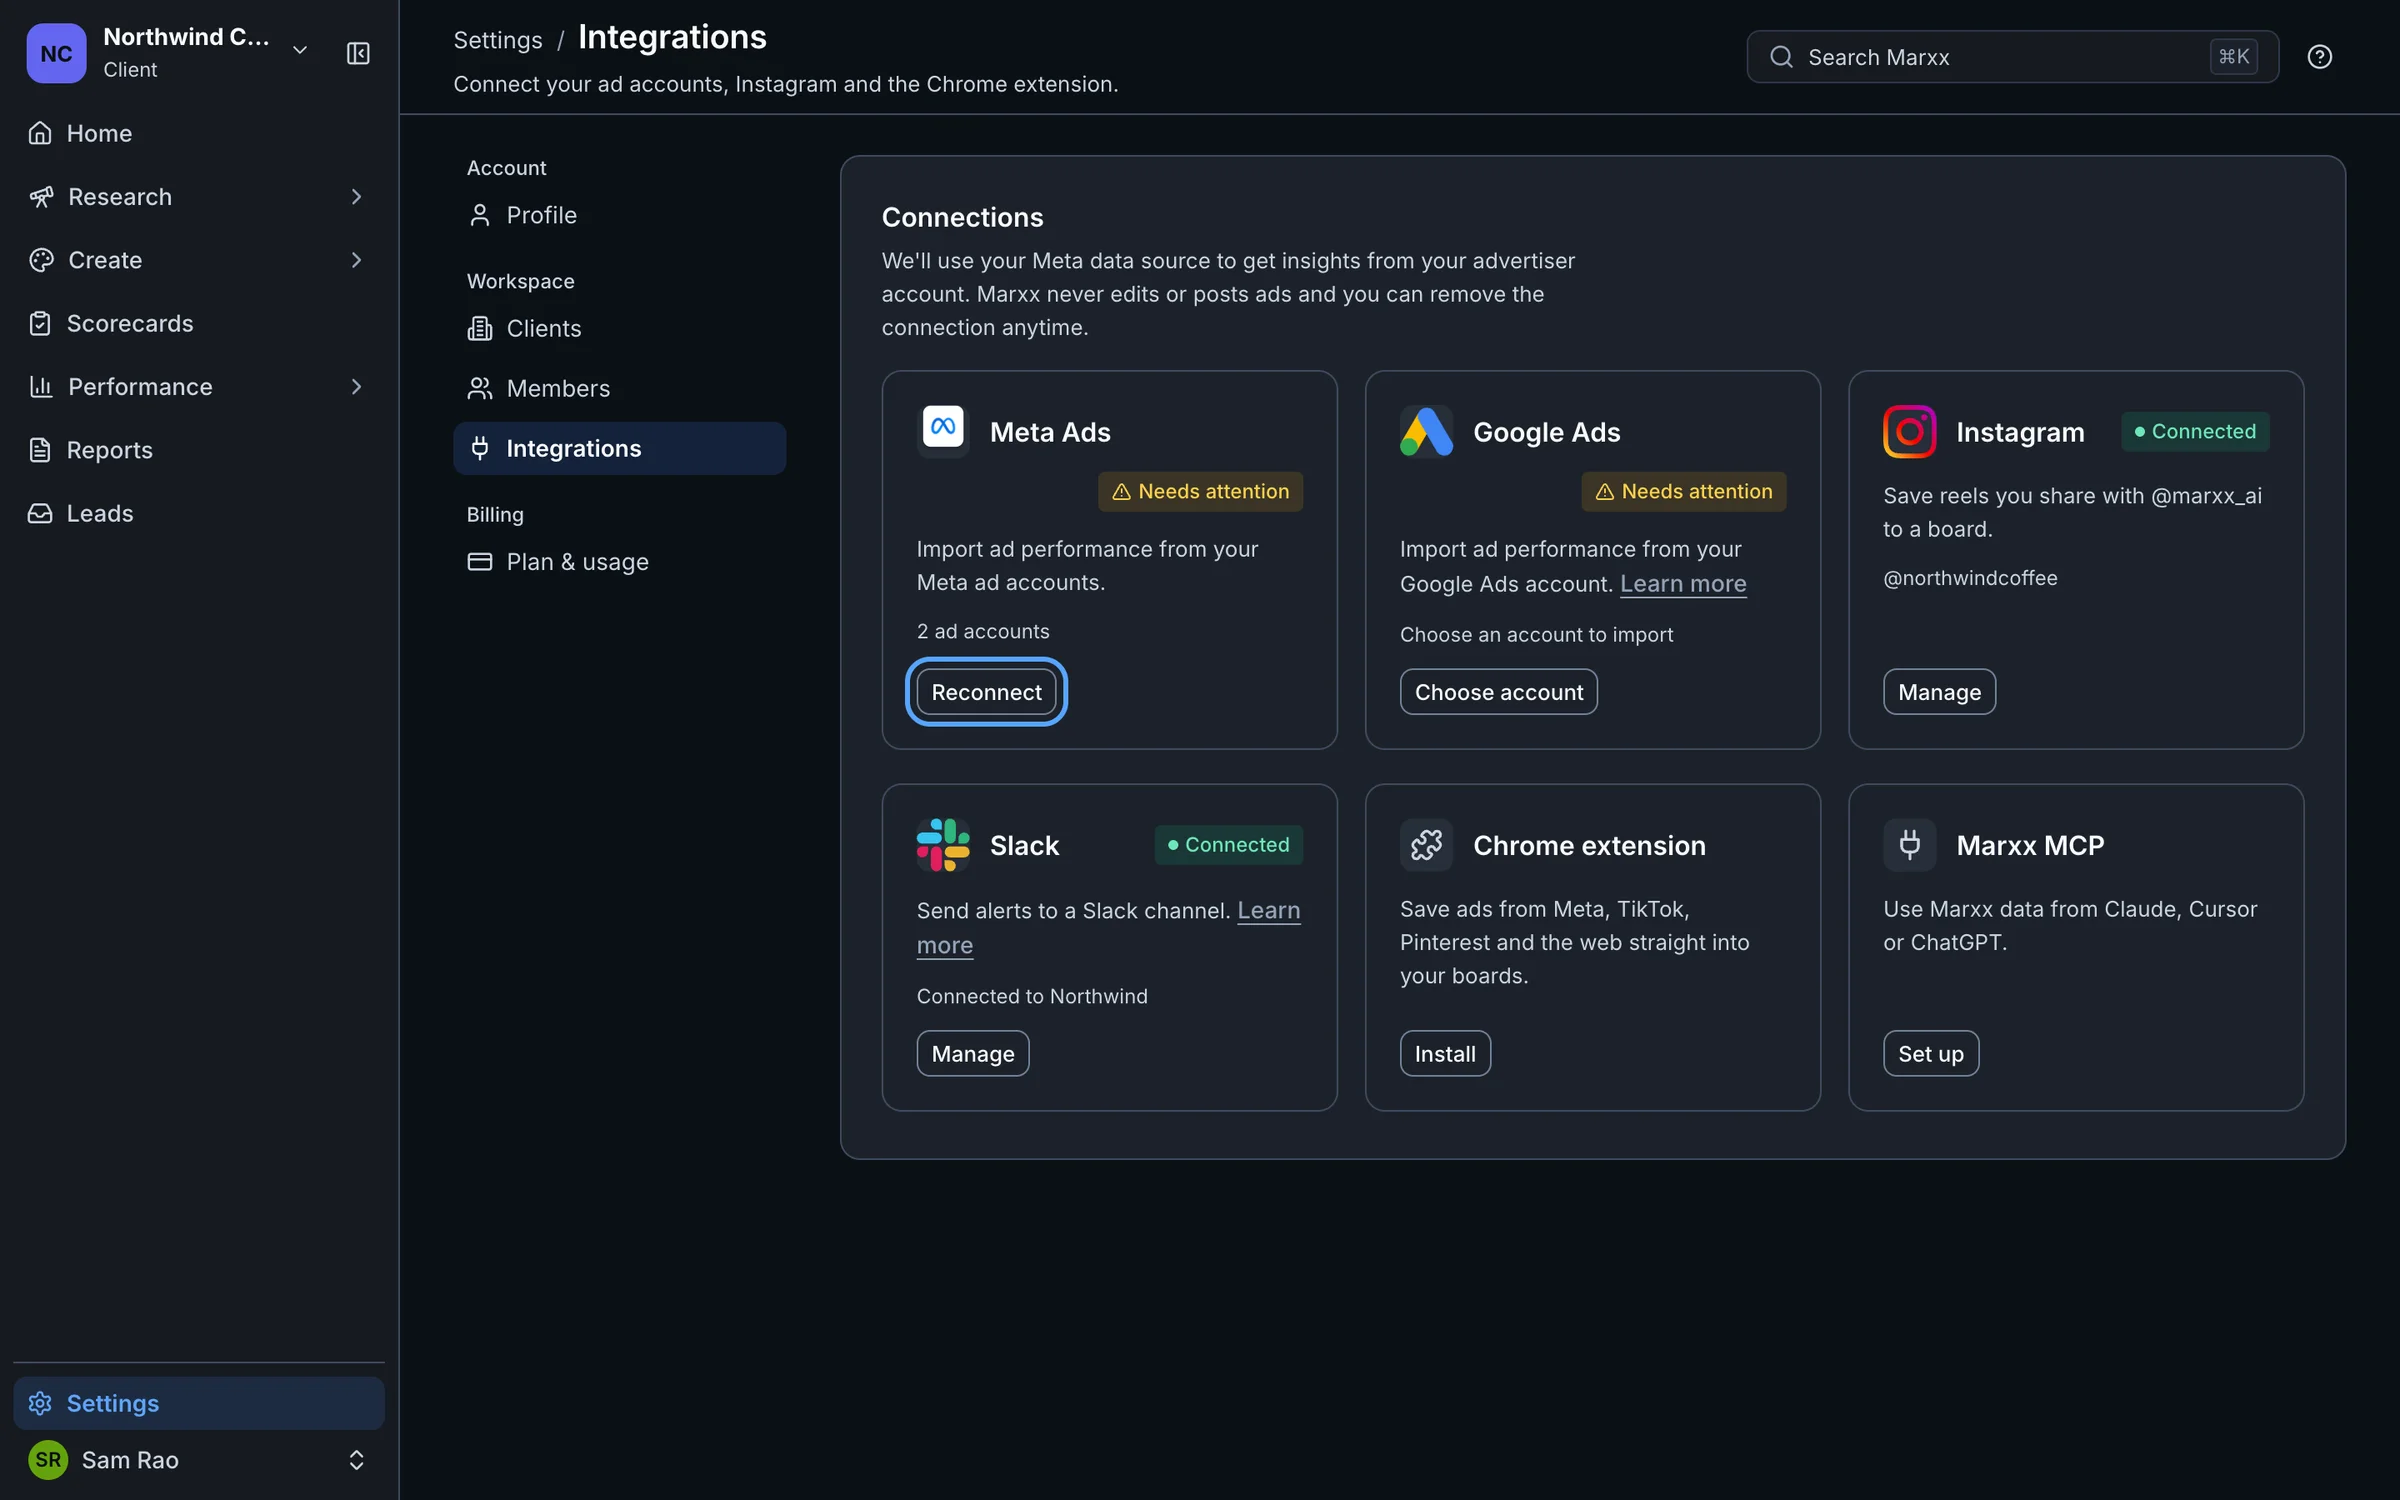Image resolution: width=2400 pixels, height=1500 pixels.
Task: Open the Members settings page
Action: tap(619, 388)
